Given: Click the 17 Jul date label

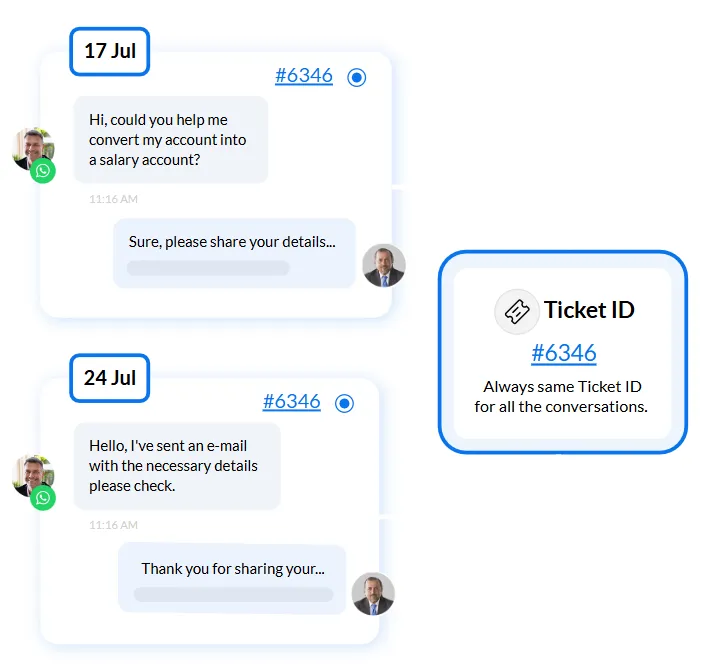Looking at the screenshot, I should coord(110,51).
